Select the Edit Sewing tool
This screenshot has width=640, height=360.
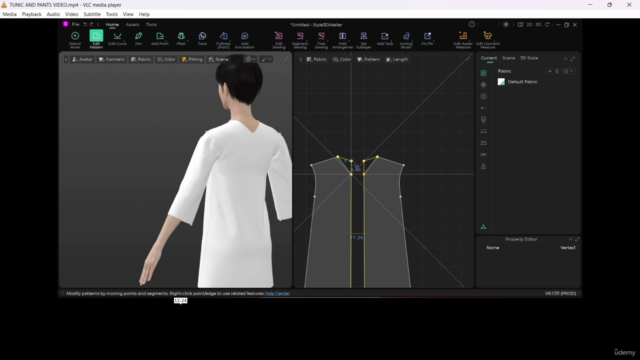point(279,40)
